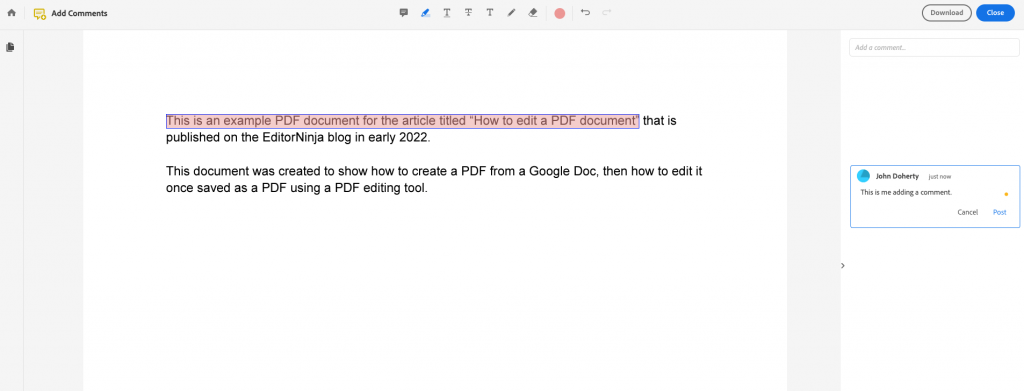Choose the strikethrough text tool
The height and width of the screenshot is (391, 1024).
(x=468, y=12)
